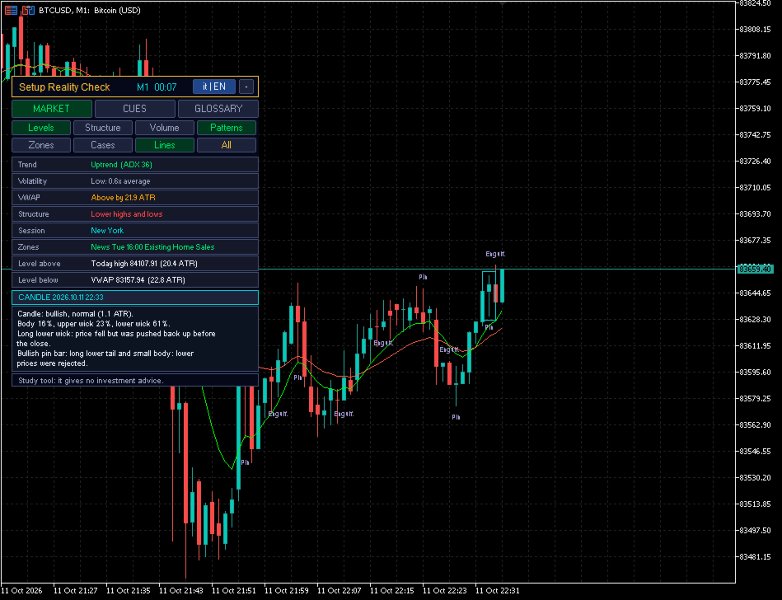This screenshot has height=600, width=782.
Task: Click the 83808.15 price axis label
Action: (x=756, y=29)
